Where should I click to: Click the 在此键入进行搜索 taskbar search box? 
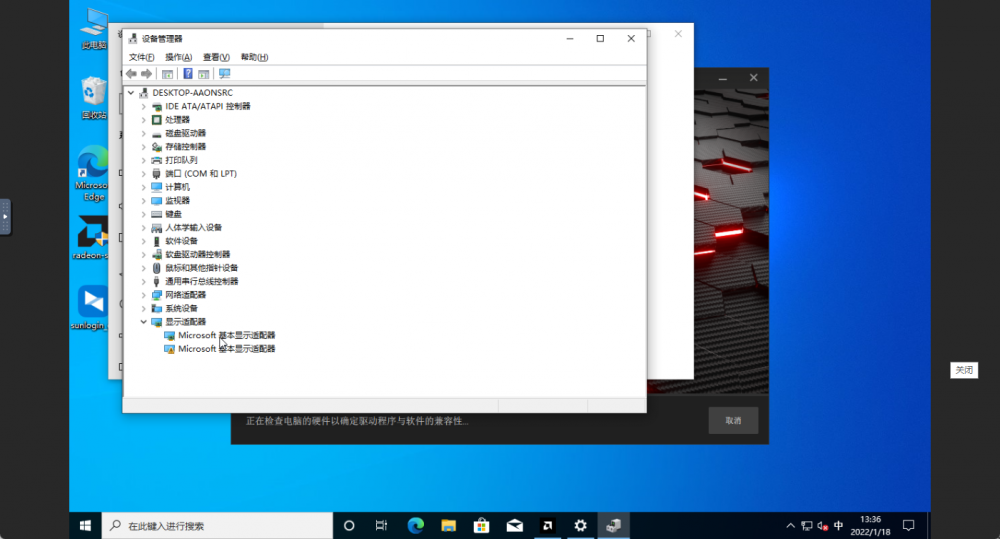tap(217, 526)
